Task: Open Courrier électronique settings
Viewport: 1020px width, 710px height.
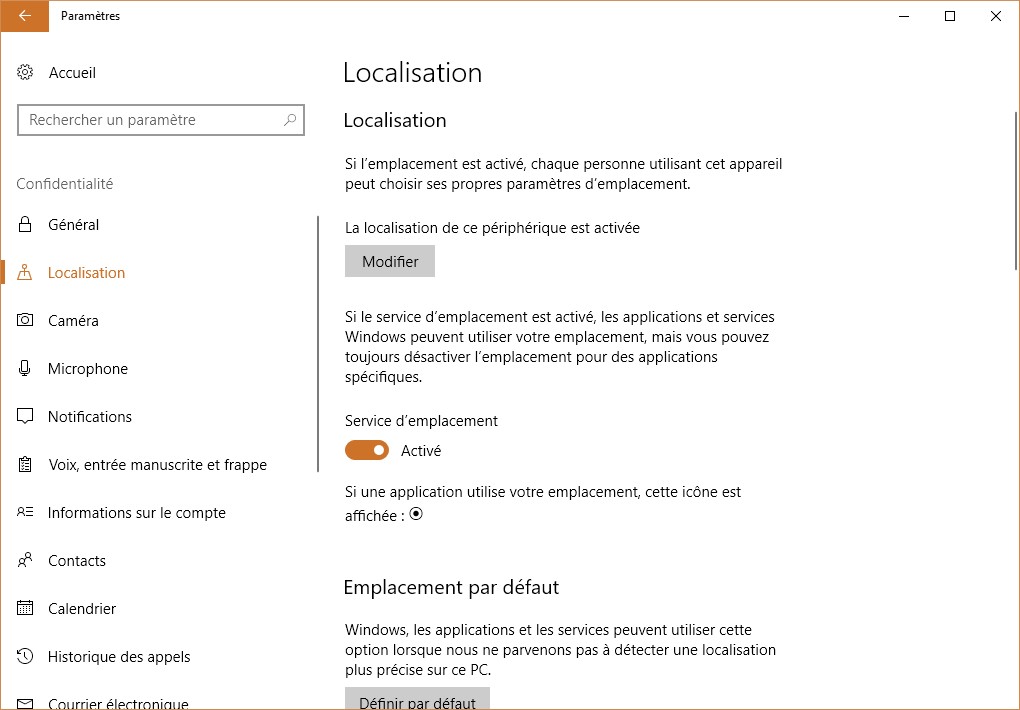Action: 118,703
